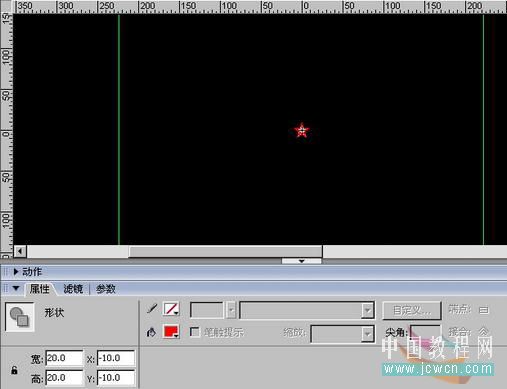Click the 尖角 miter input field
The width and height of the screenshot is (507, 389).
click(425, 332)
